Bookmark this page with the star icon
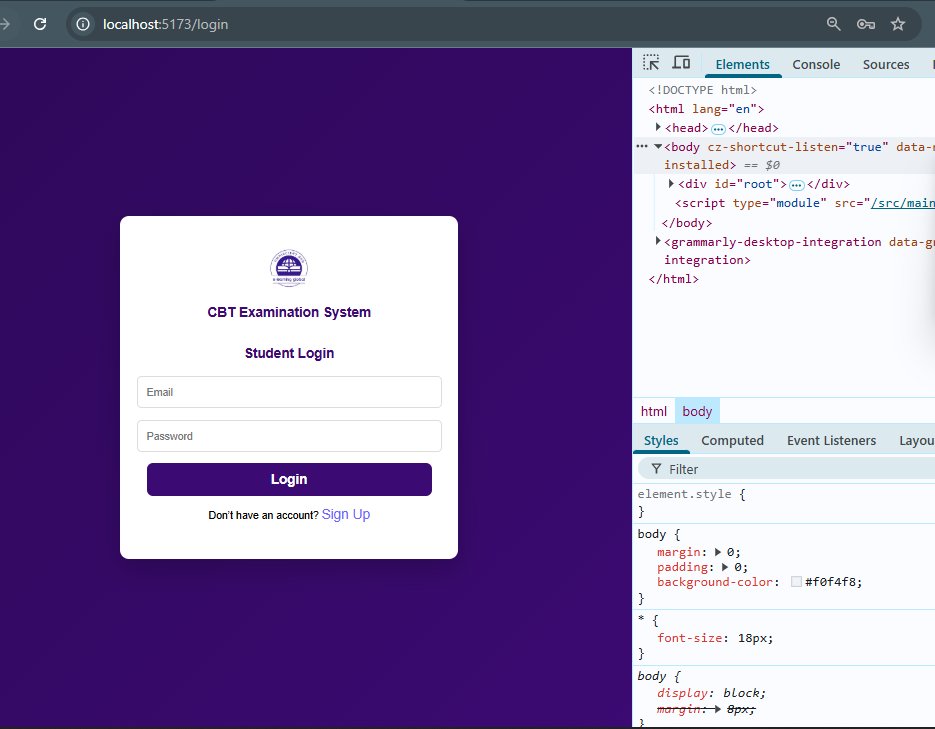Screen dimensions: 935x729 [897, 24]
